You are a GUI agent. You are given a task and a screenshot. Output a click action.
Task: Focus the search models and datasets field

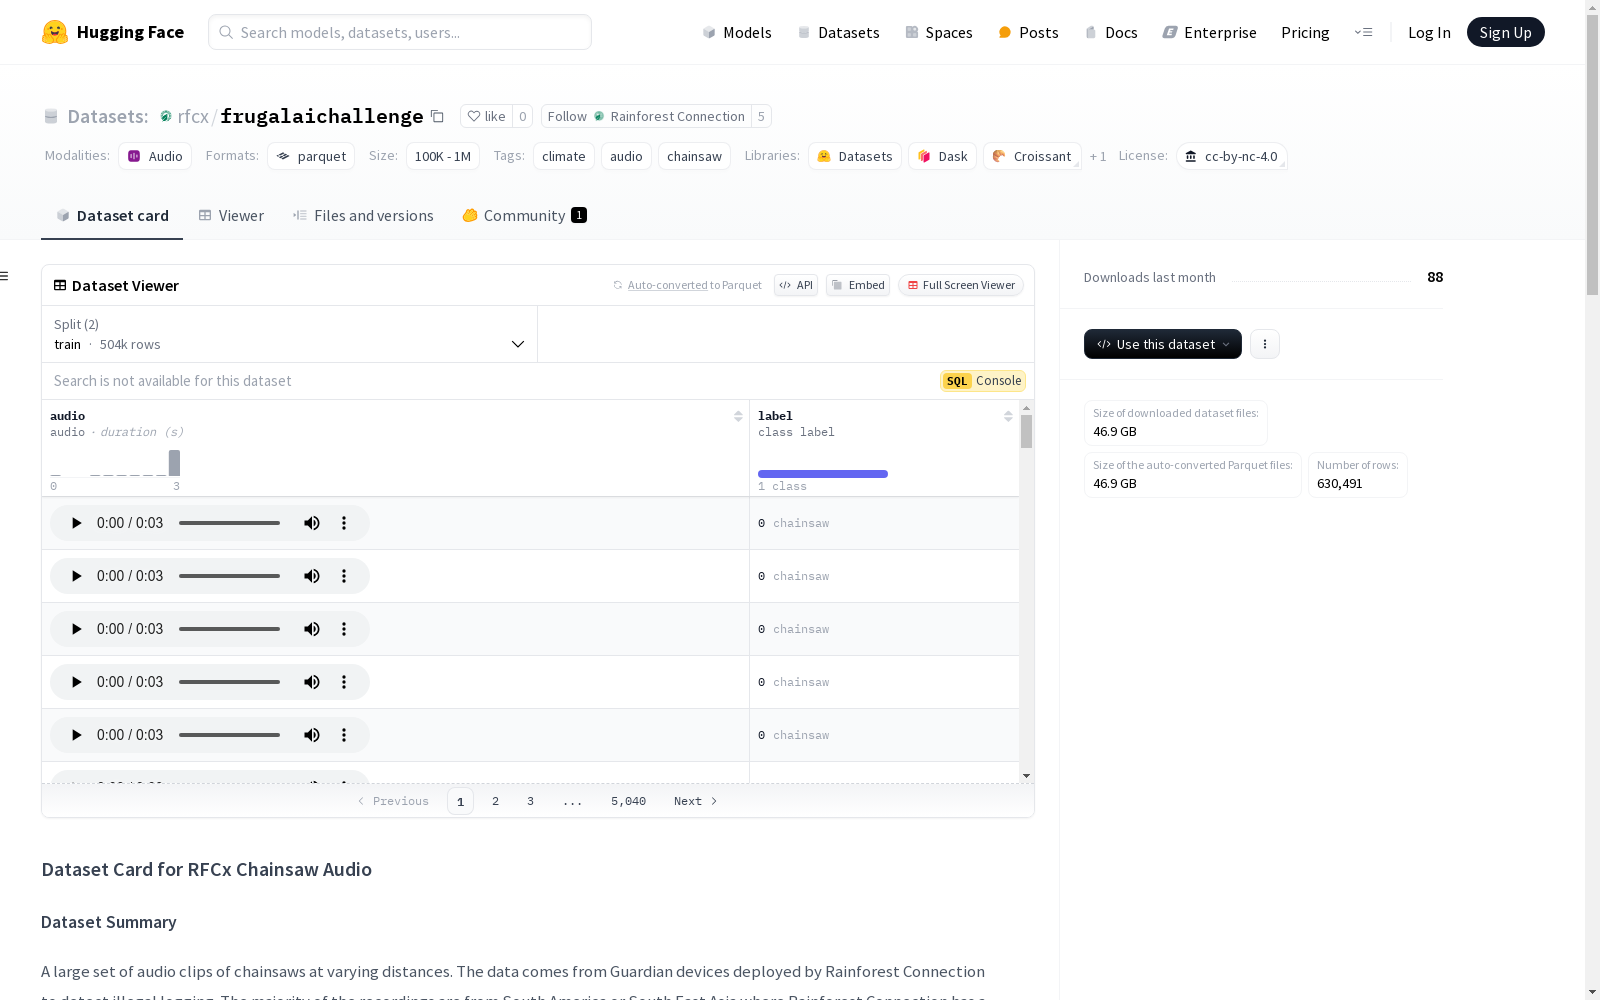tap(400, 32)
